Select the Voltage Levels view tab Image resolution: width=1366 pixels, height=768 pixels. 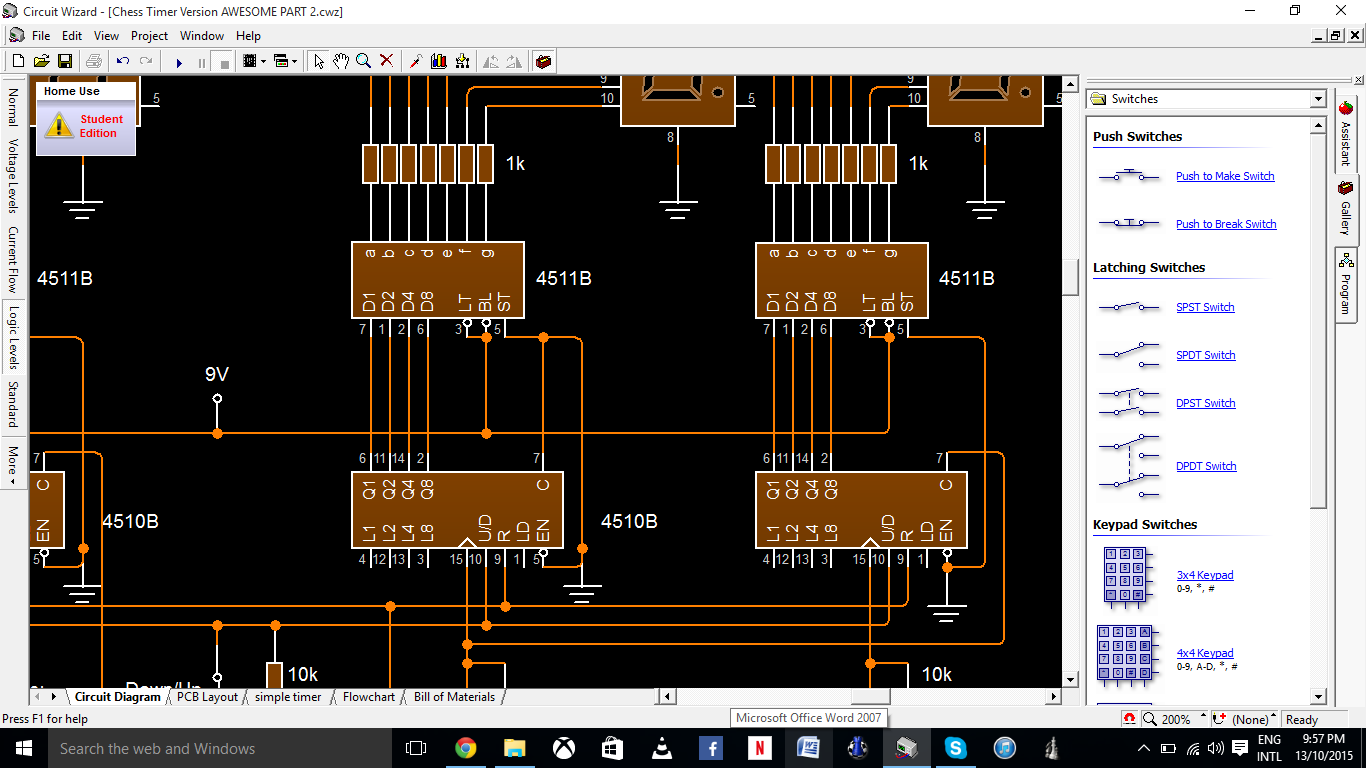pyautogui.click(x=13, y=176)
